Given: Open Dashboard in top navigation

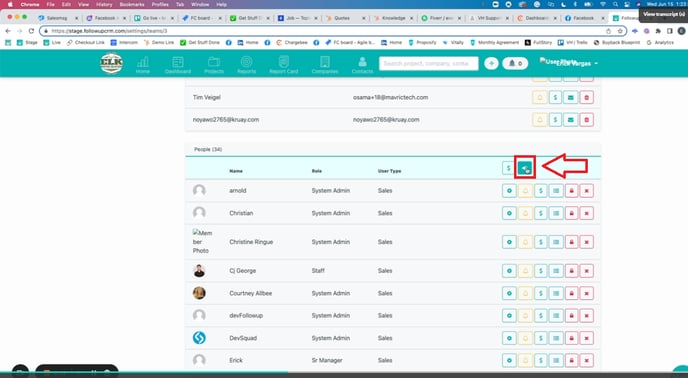Looking at the screenshot, I should 178,65.
